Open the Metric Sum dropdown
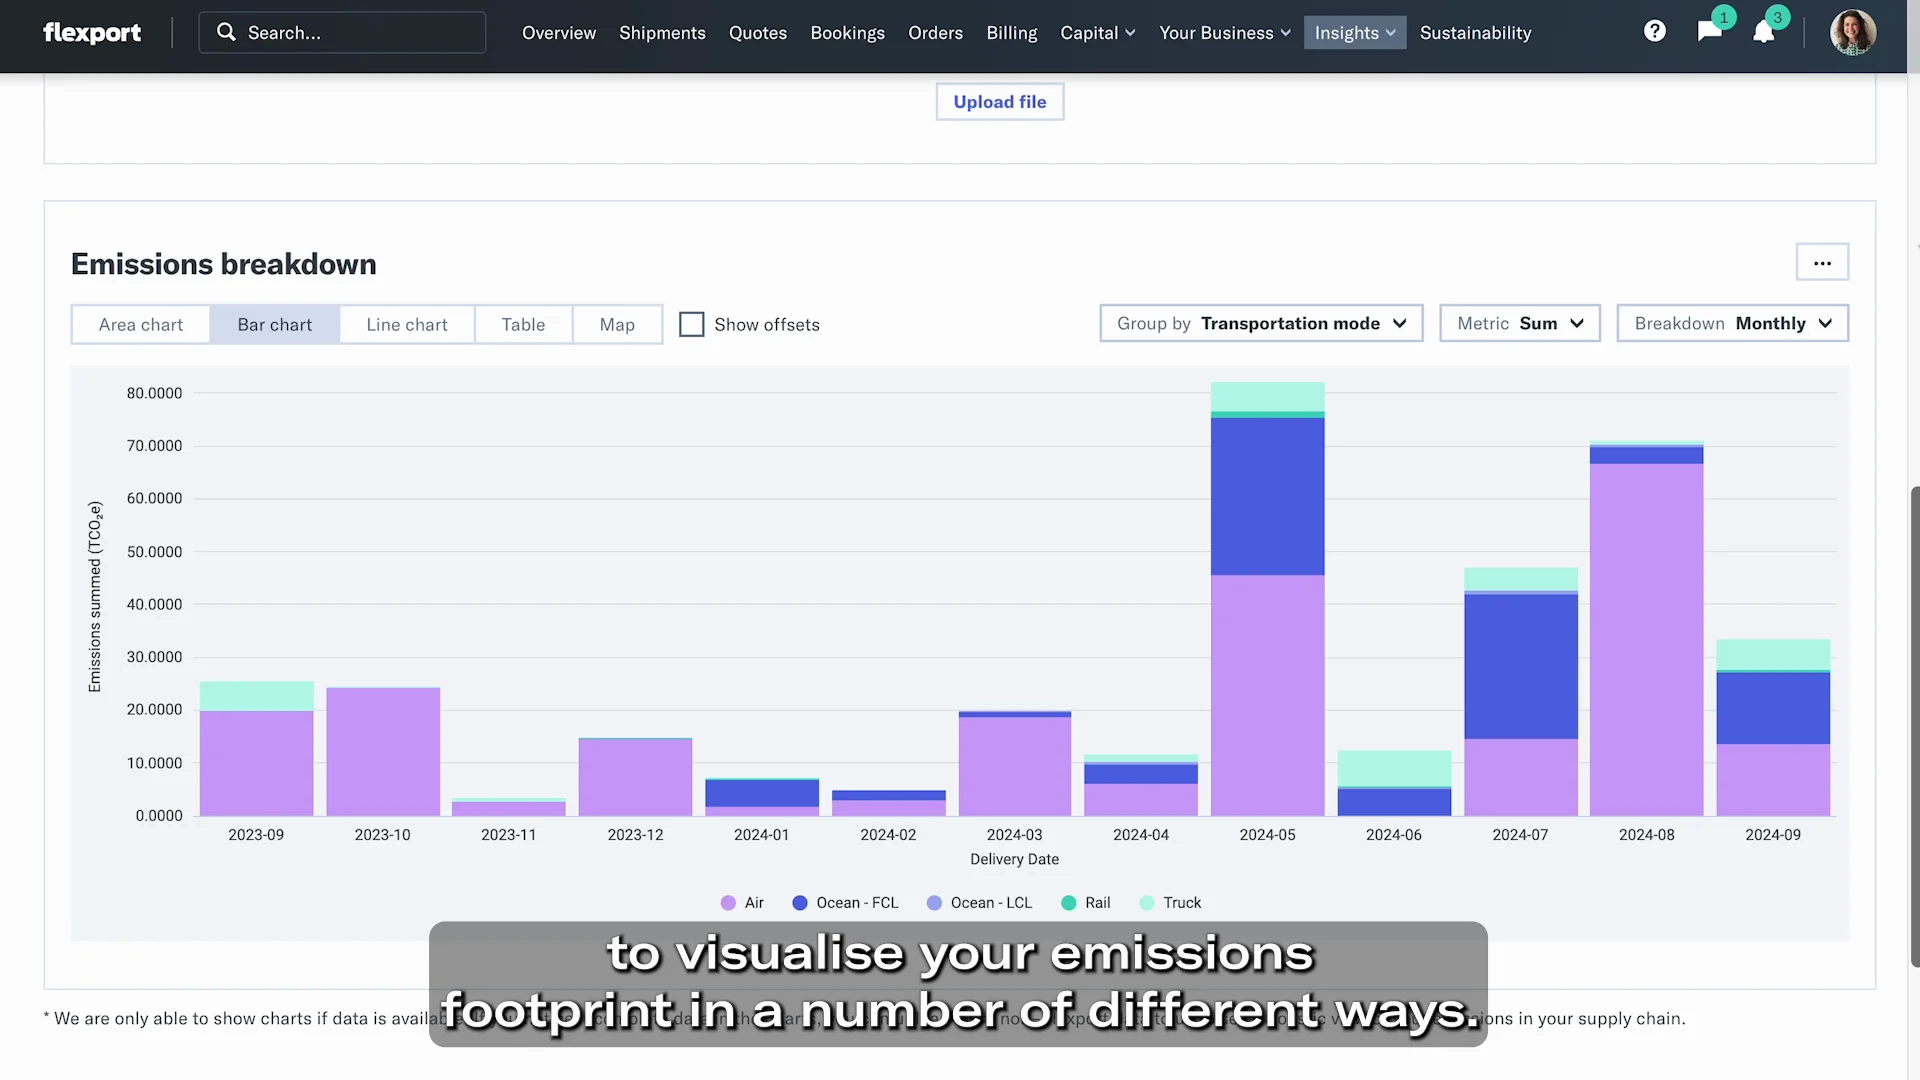This screenshot has width=1920, height=1080. (x=1519, y=323)
